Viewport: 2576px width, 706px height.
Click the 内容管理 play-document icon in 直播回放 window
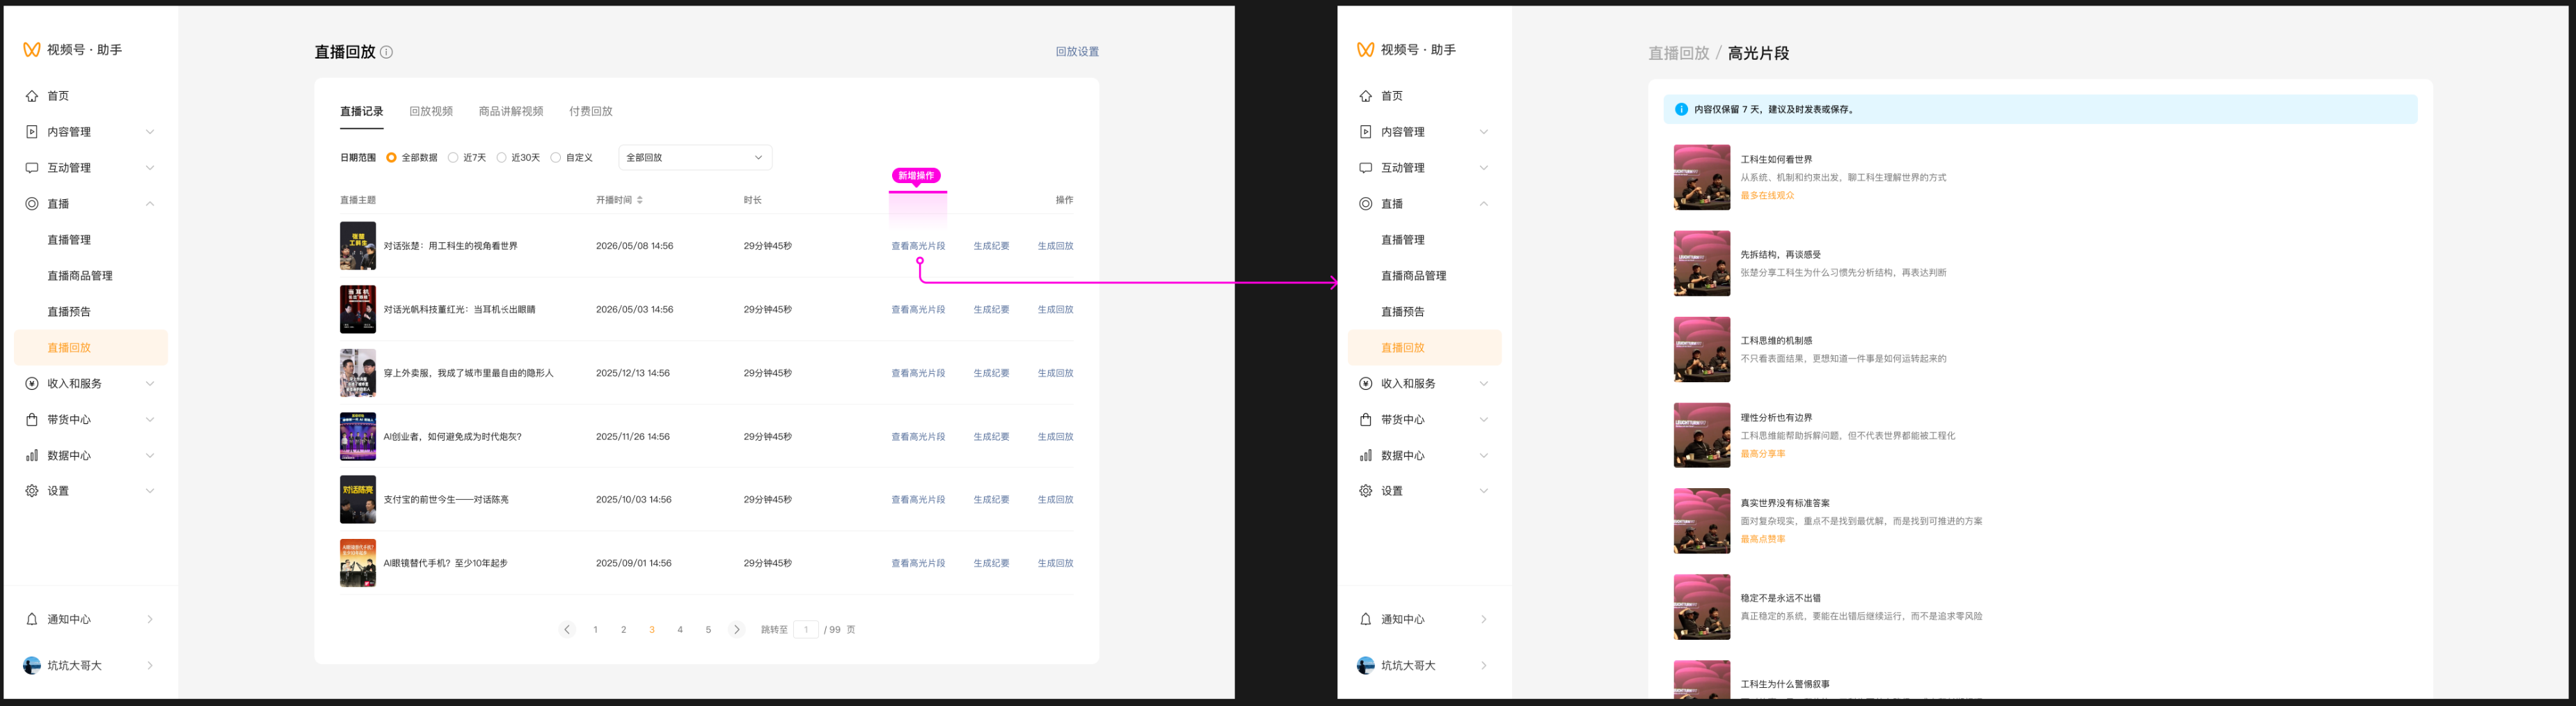point(32,132)
